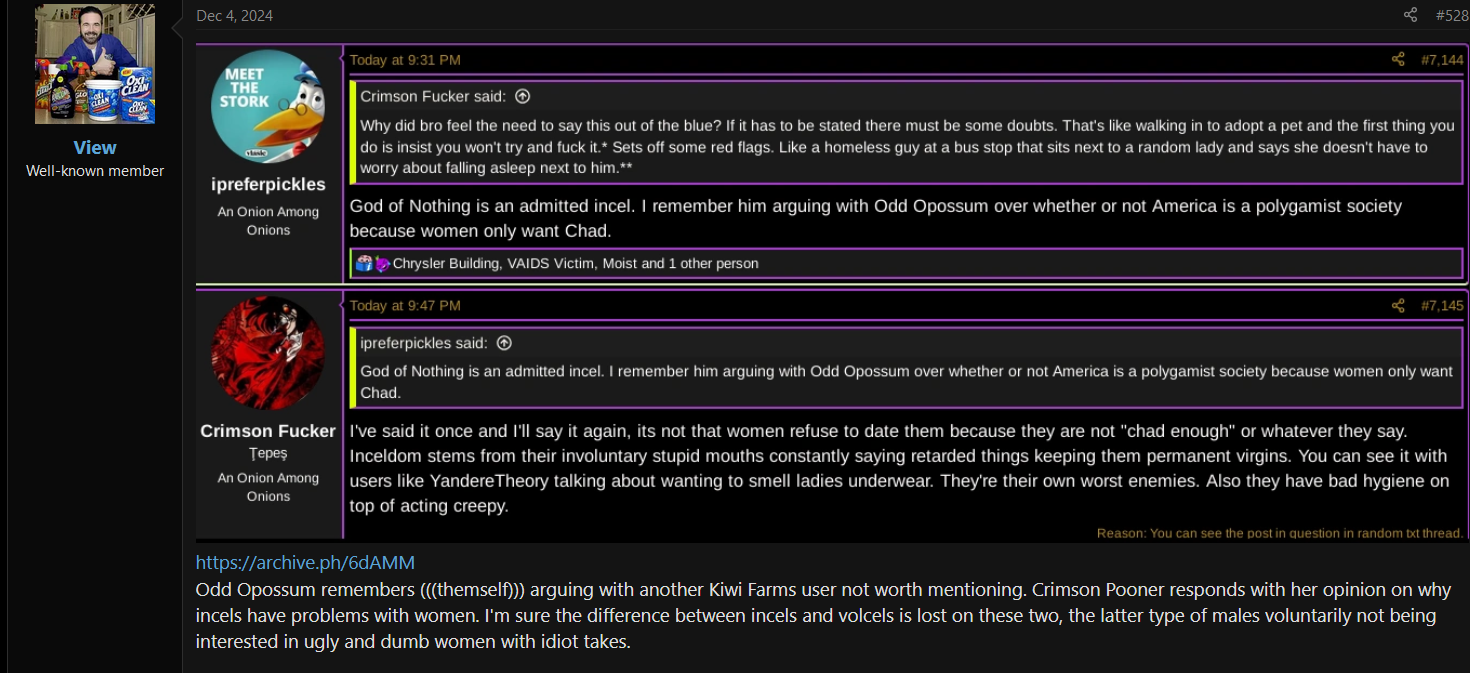
Task: Open the Meet the Stork avatar of ipreferpickles
Action: click(268, 106)
